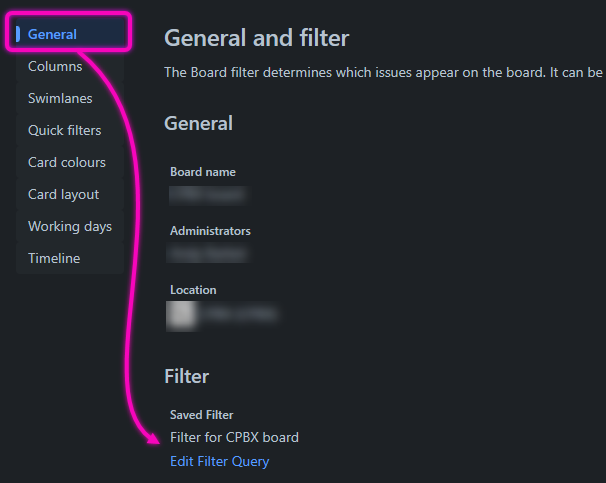Select Working days in sidebar
The image size is (606, 483).
(x=69, y=227)
